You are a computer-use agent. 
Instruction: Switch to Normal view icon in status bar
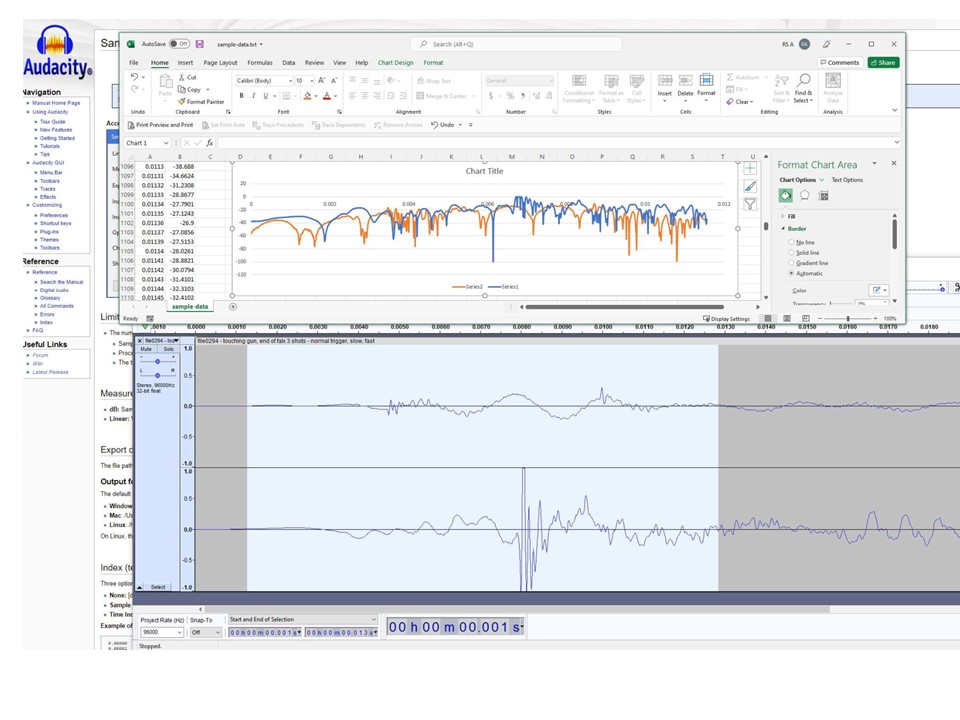(x=768, y=318)
